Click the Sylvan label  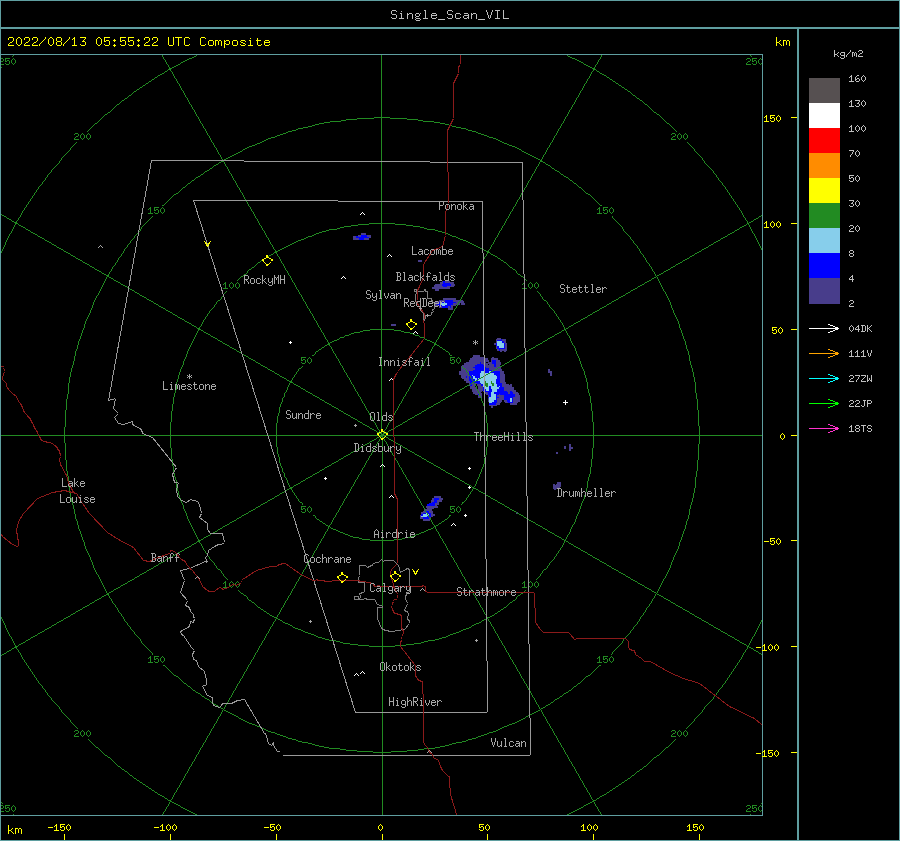(x=383, y=295)
